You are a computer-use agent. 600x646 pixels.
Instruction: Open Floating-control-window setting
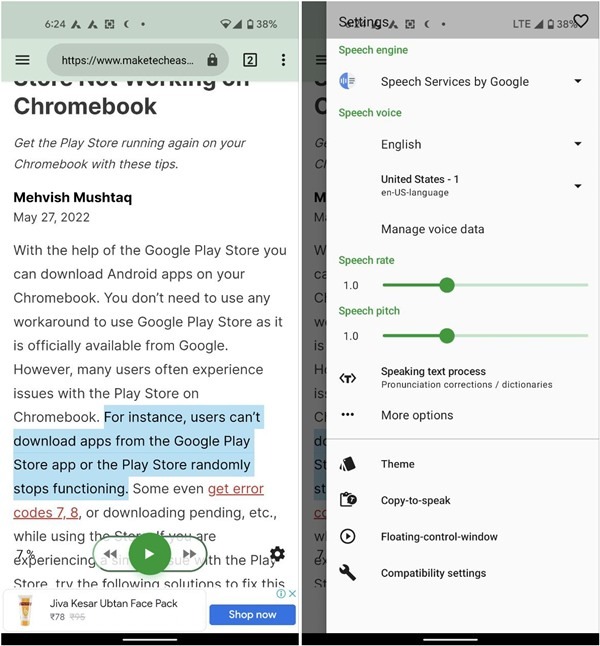point(439,536)
